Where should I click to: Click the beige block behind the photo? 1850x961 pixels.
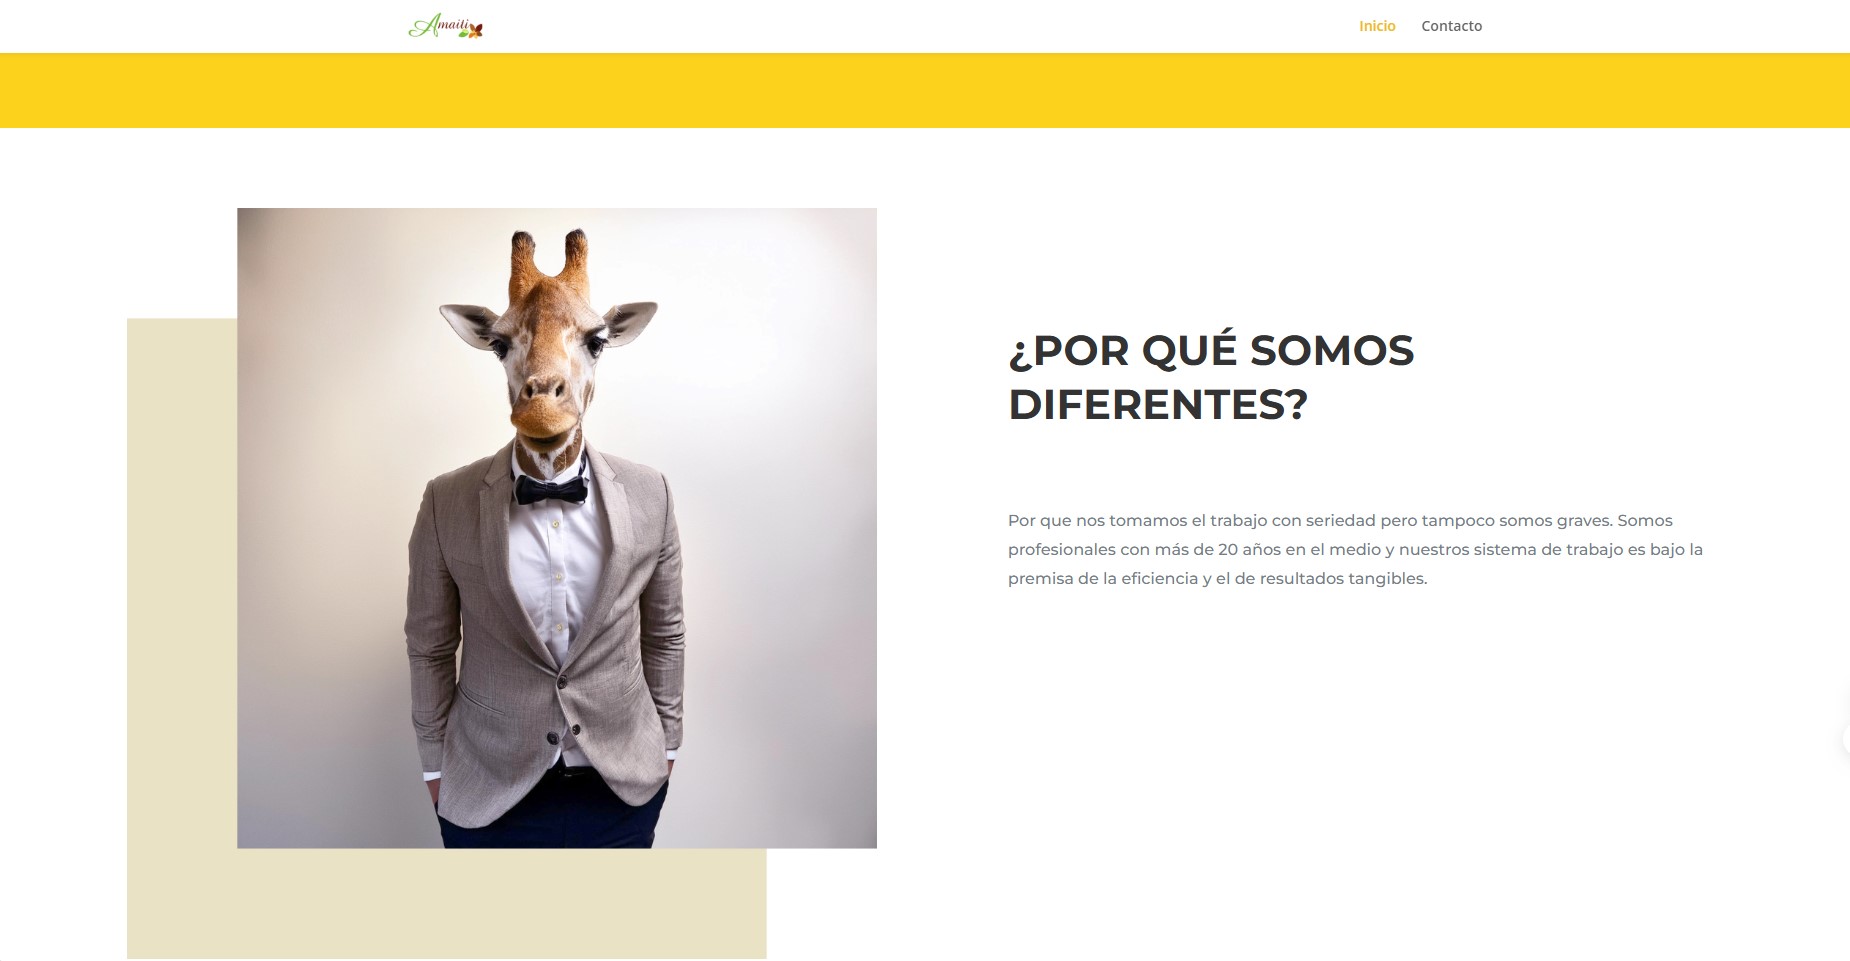point(180,640)
